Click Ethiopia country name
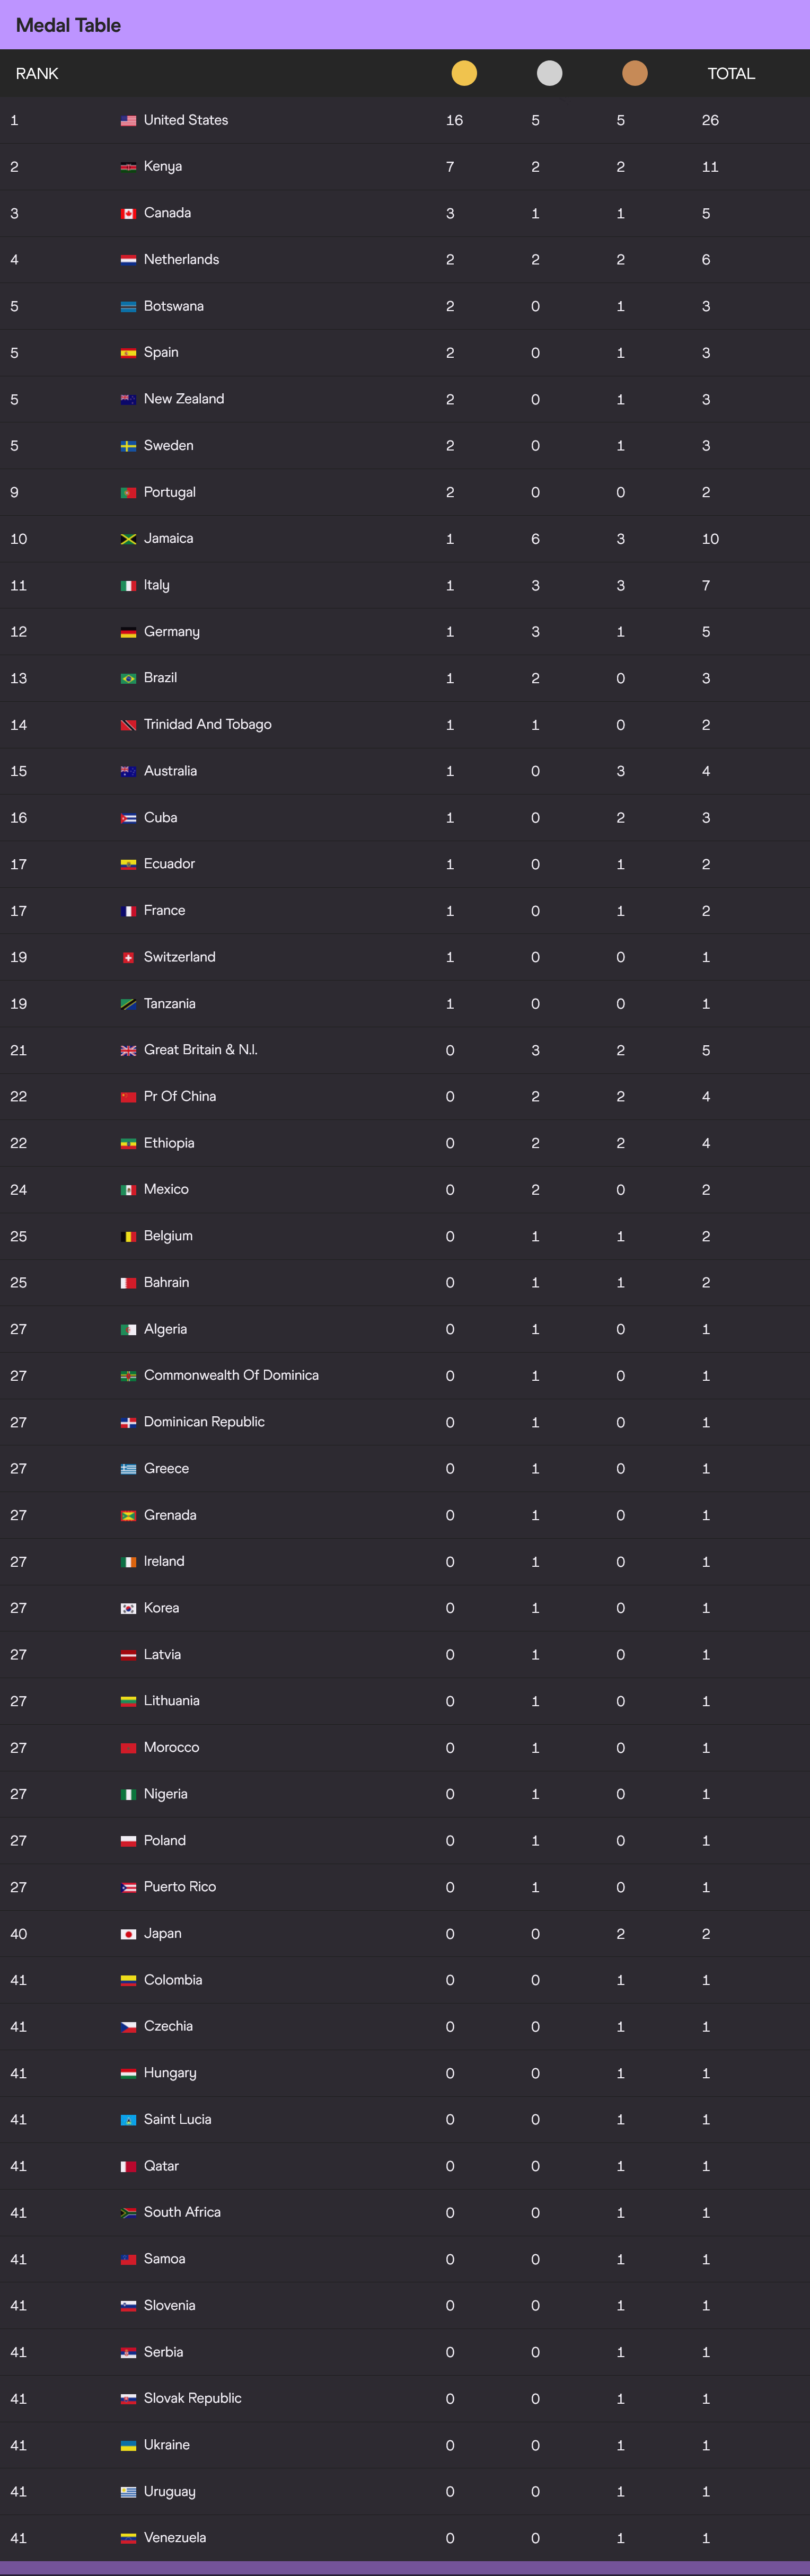This screenshot has width=810, height=2576. click(169, 1143)
